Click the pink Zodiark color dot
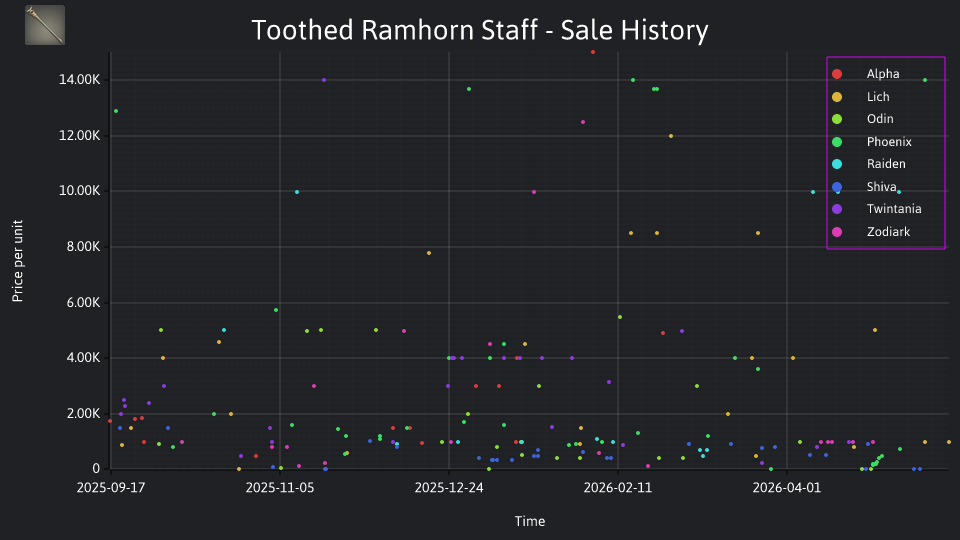 click(x=837, y=231)
